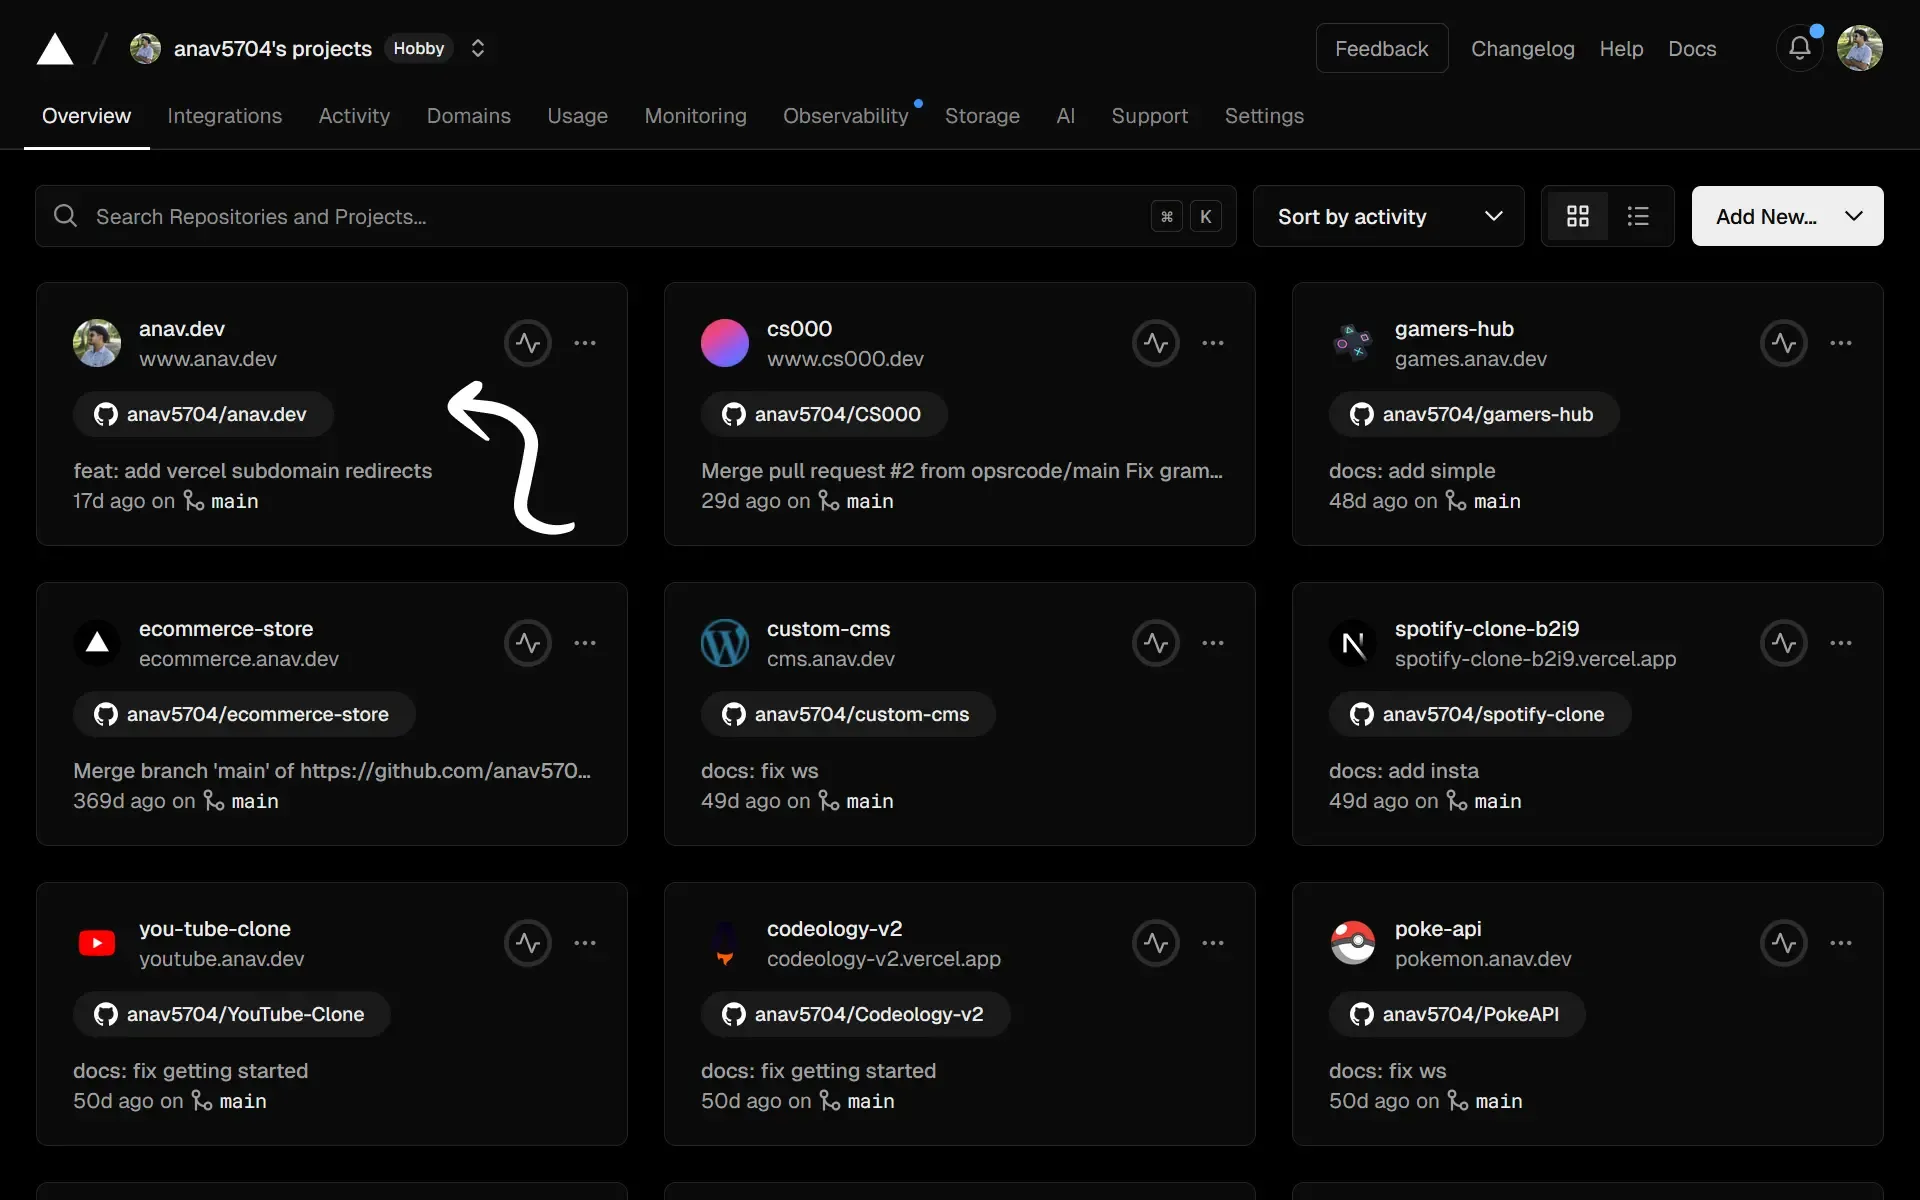
Task: Switch to the Integrations tab
Action: point(224,116)
